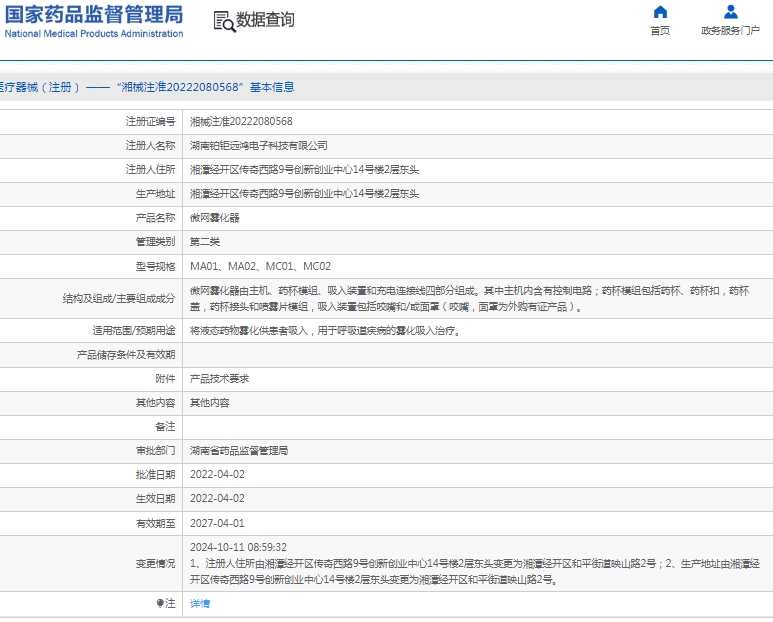This screenshot has height=622, width=773.
Task: Click management category value 第二类
Action: pyautogui.click(x=205, y=242)
